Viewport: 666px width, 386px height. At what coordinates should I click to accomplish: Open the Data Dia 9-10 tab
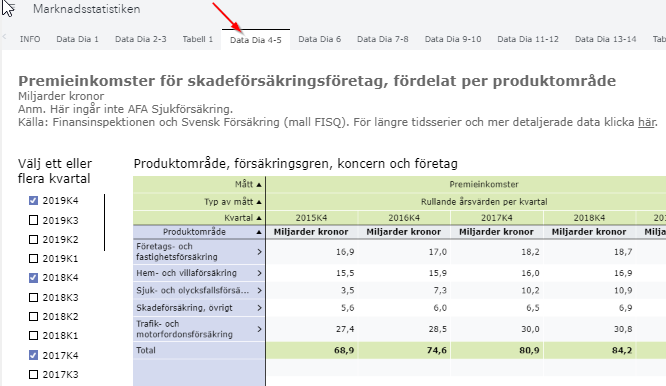tap(453, 39)
